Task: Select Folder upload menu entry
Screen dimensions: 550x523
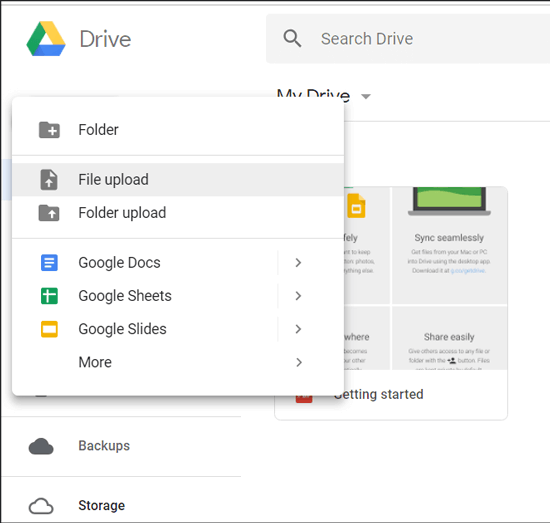Action: point(178,213)
